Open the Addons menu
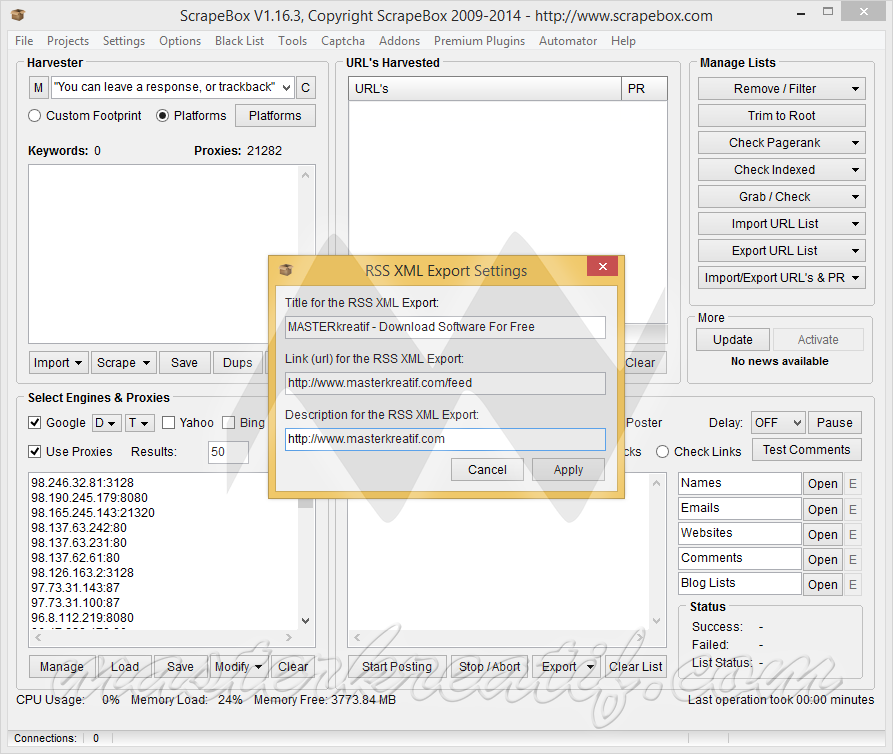The height and width of the screenshot is (754, 893). pyautogui.click(x=399, y=41)
